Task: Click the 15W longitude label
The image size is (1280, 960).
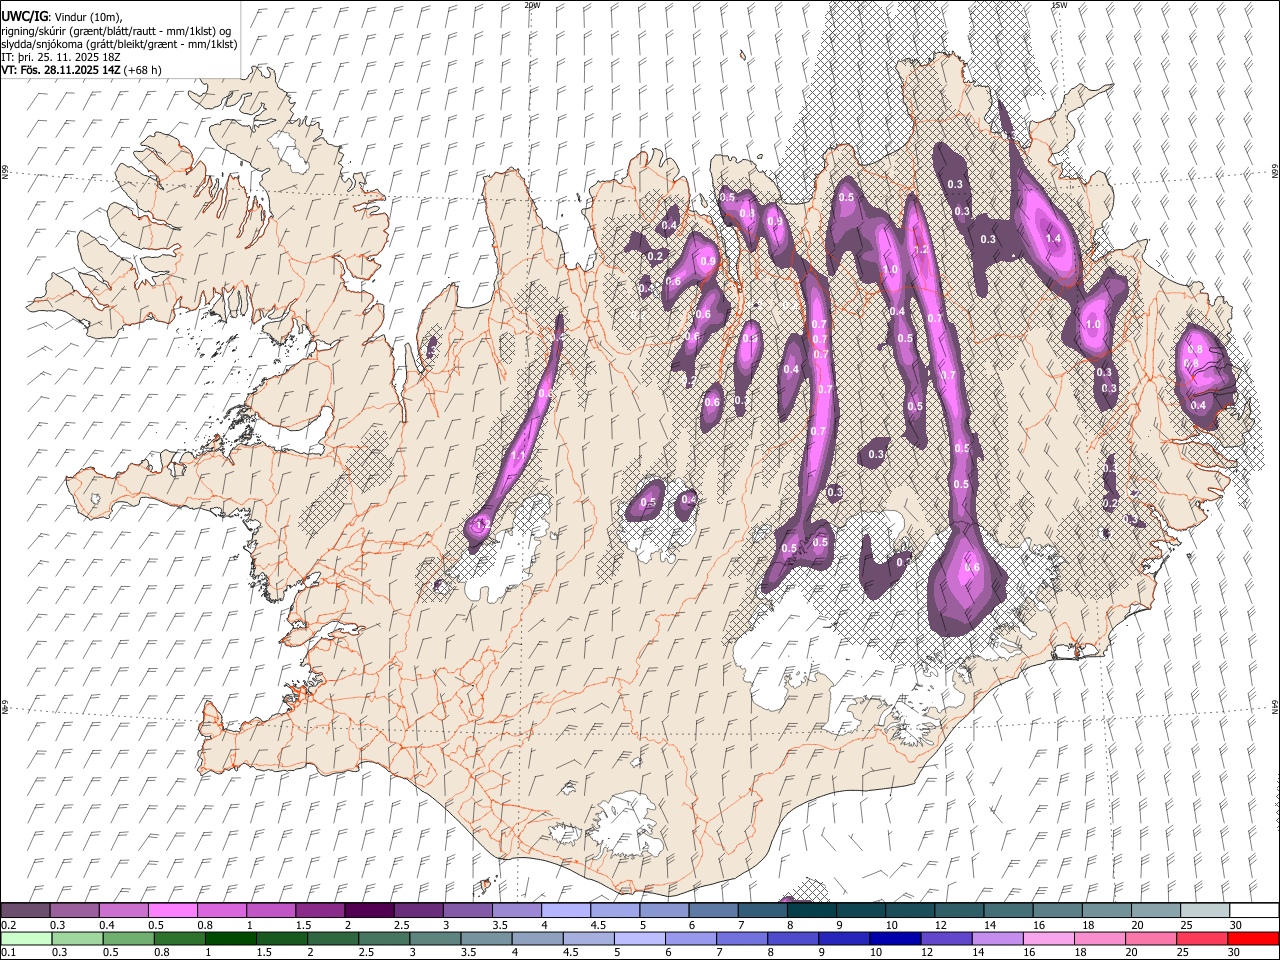Action: point(1059,5)
